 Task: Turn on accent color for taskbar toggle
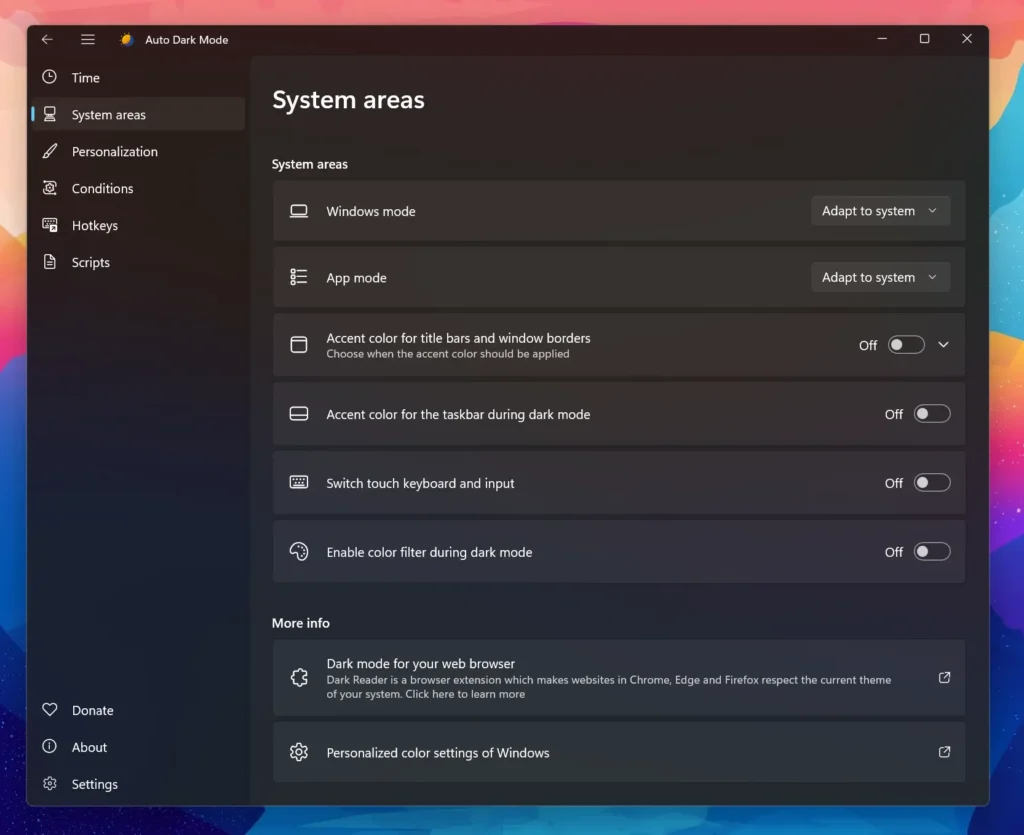pos(932,414)
